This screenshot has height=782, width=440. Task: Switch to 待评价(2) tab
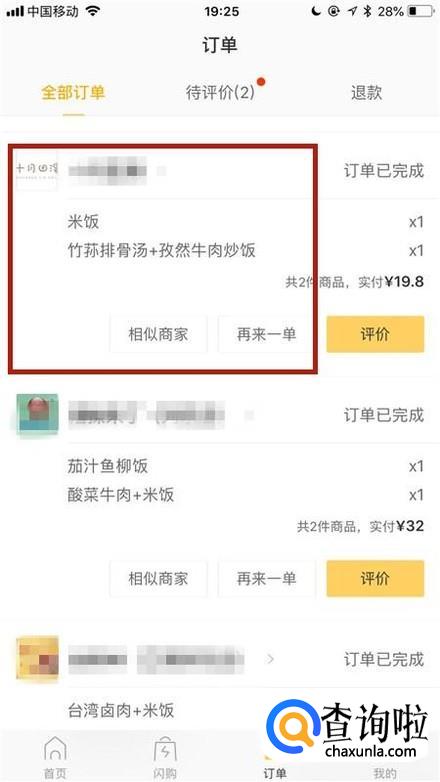click(220, 92)
